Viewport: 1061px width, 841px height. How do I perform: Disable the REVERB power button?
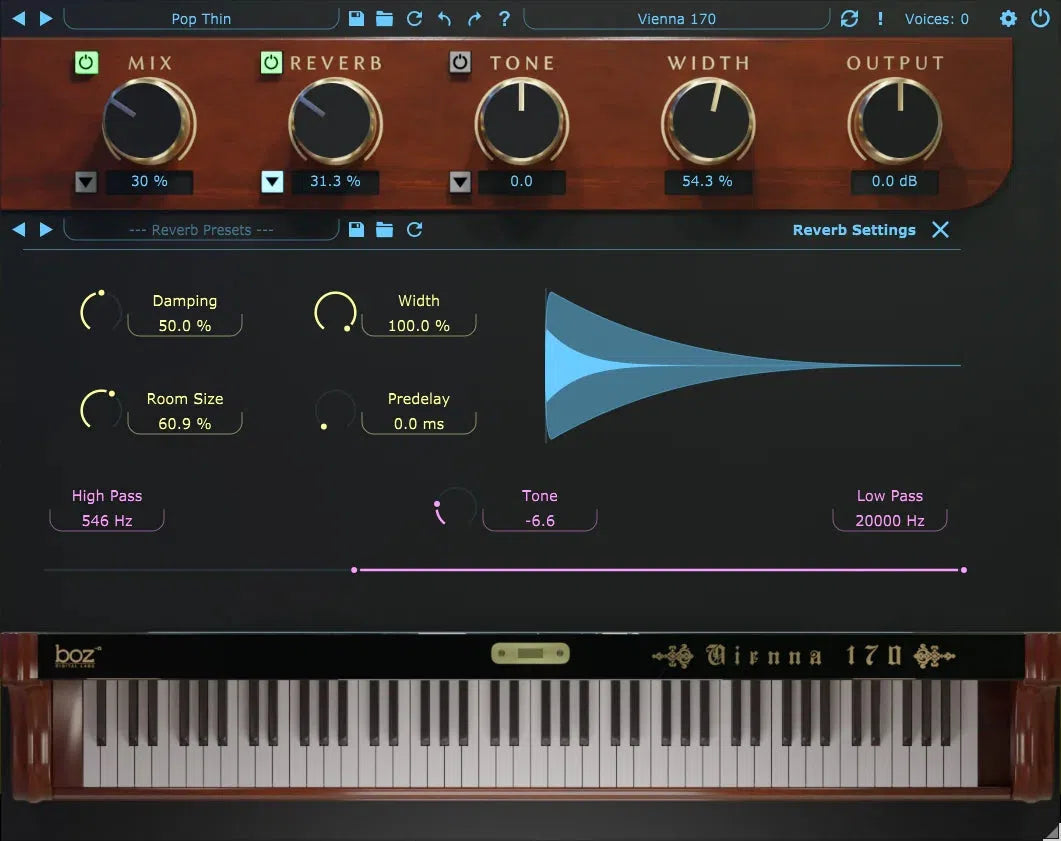271,63
